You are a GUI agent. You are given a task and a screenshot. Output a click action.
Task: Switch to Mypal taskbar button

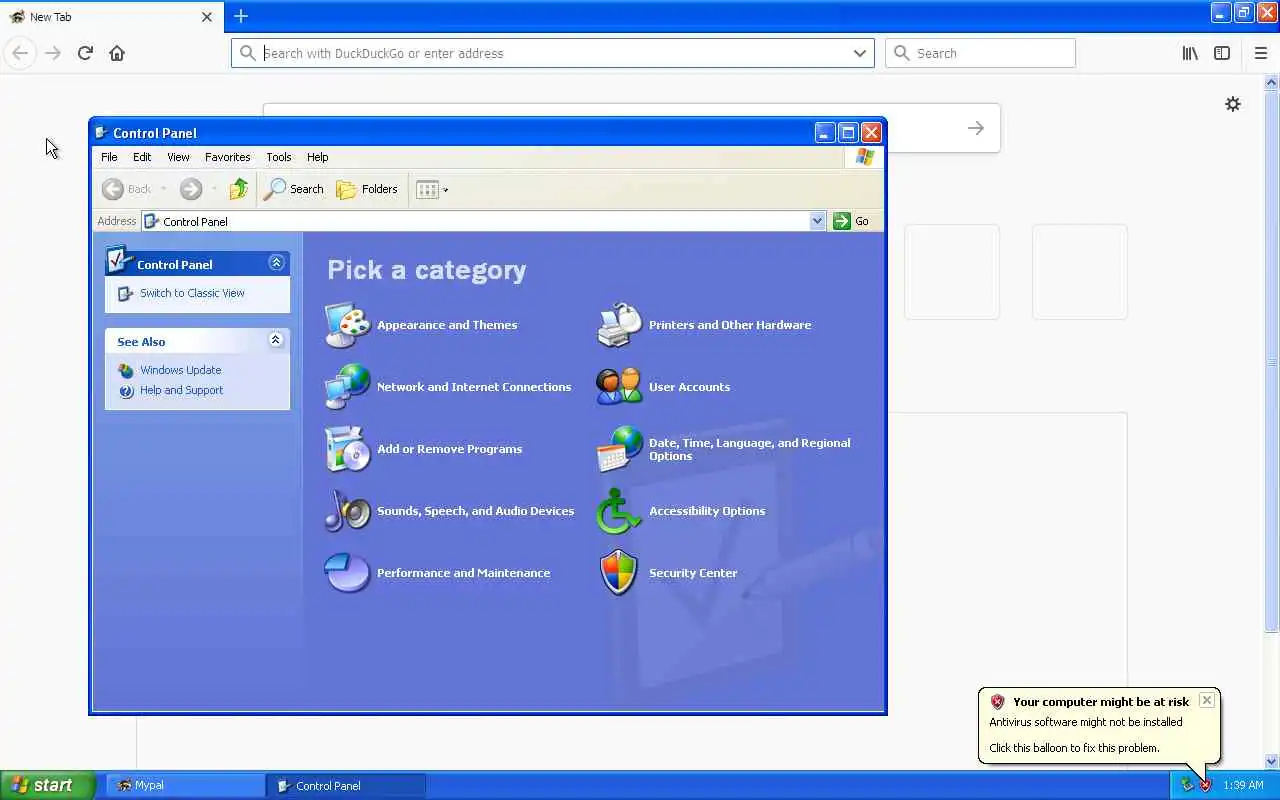pos(186,785)
